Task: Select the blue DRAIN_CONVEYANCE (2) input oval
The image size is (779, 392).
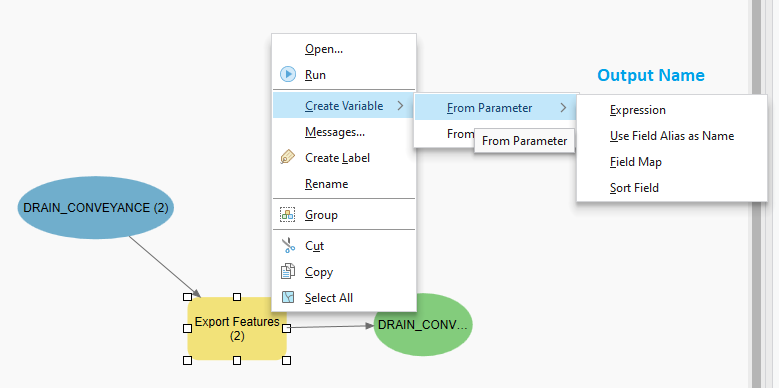Action: (95, 207)
